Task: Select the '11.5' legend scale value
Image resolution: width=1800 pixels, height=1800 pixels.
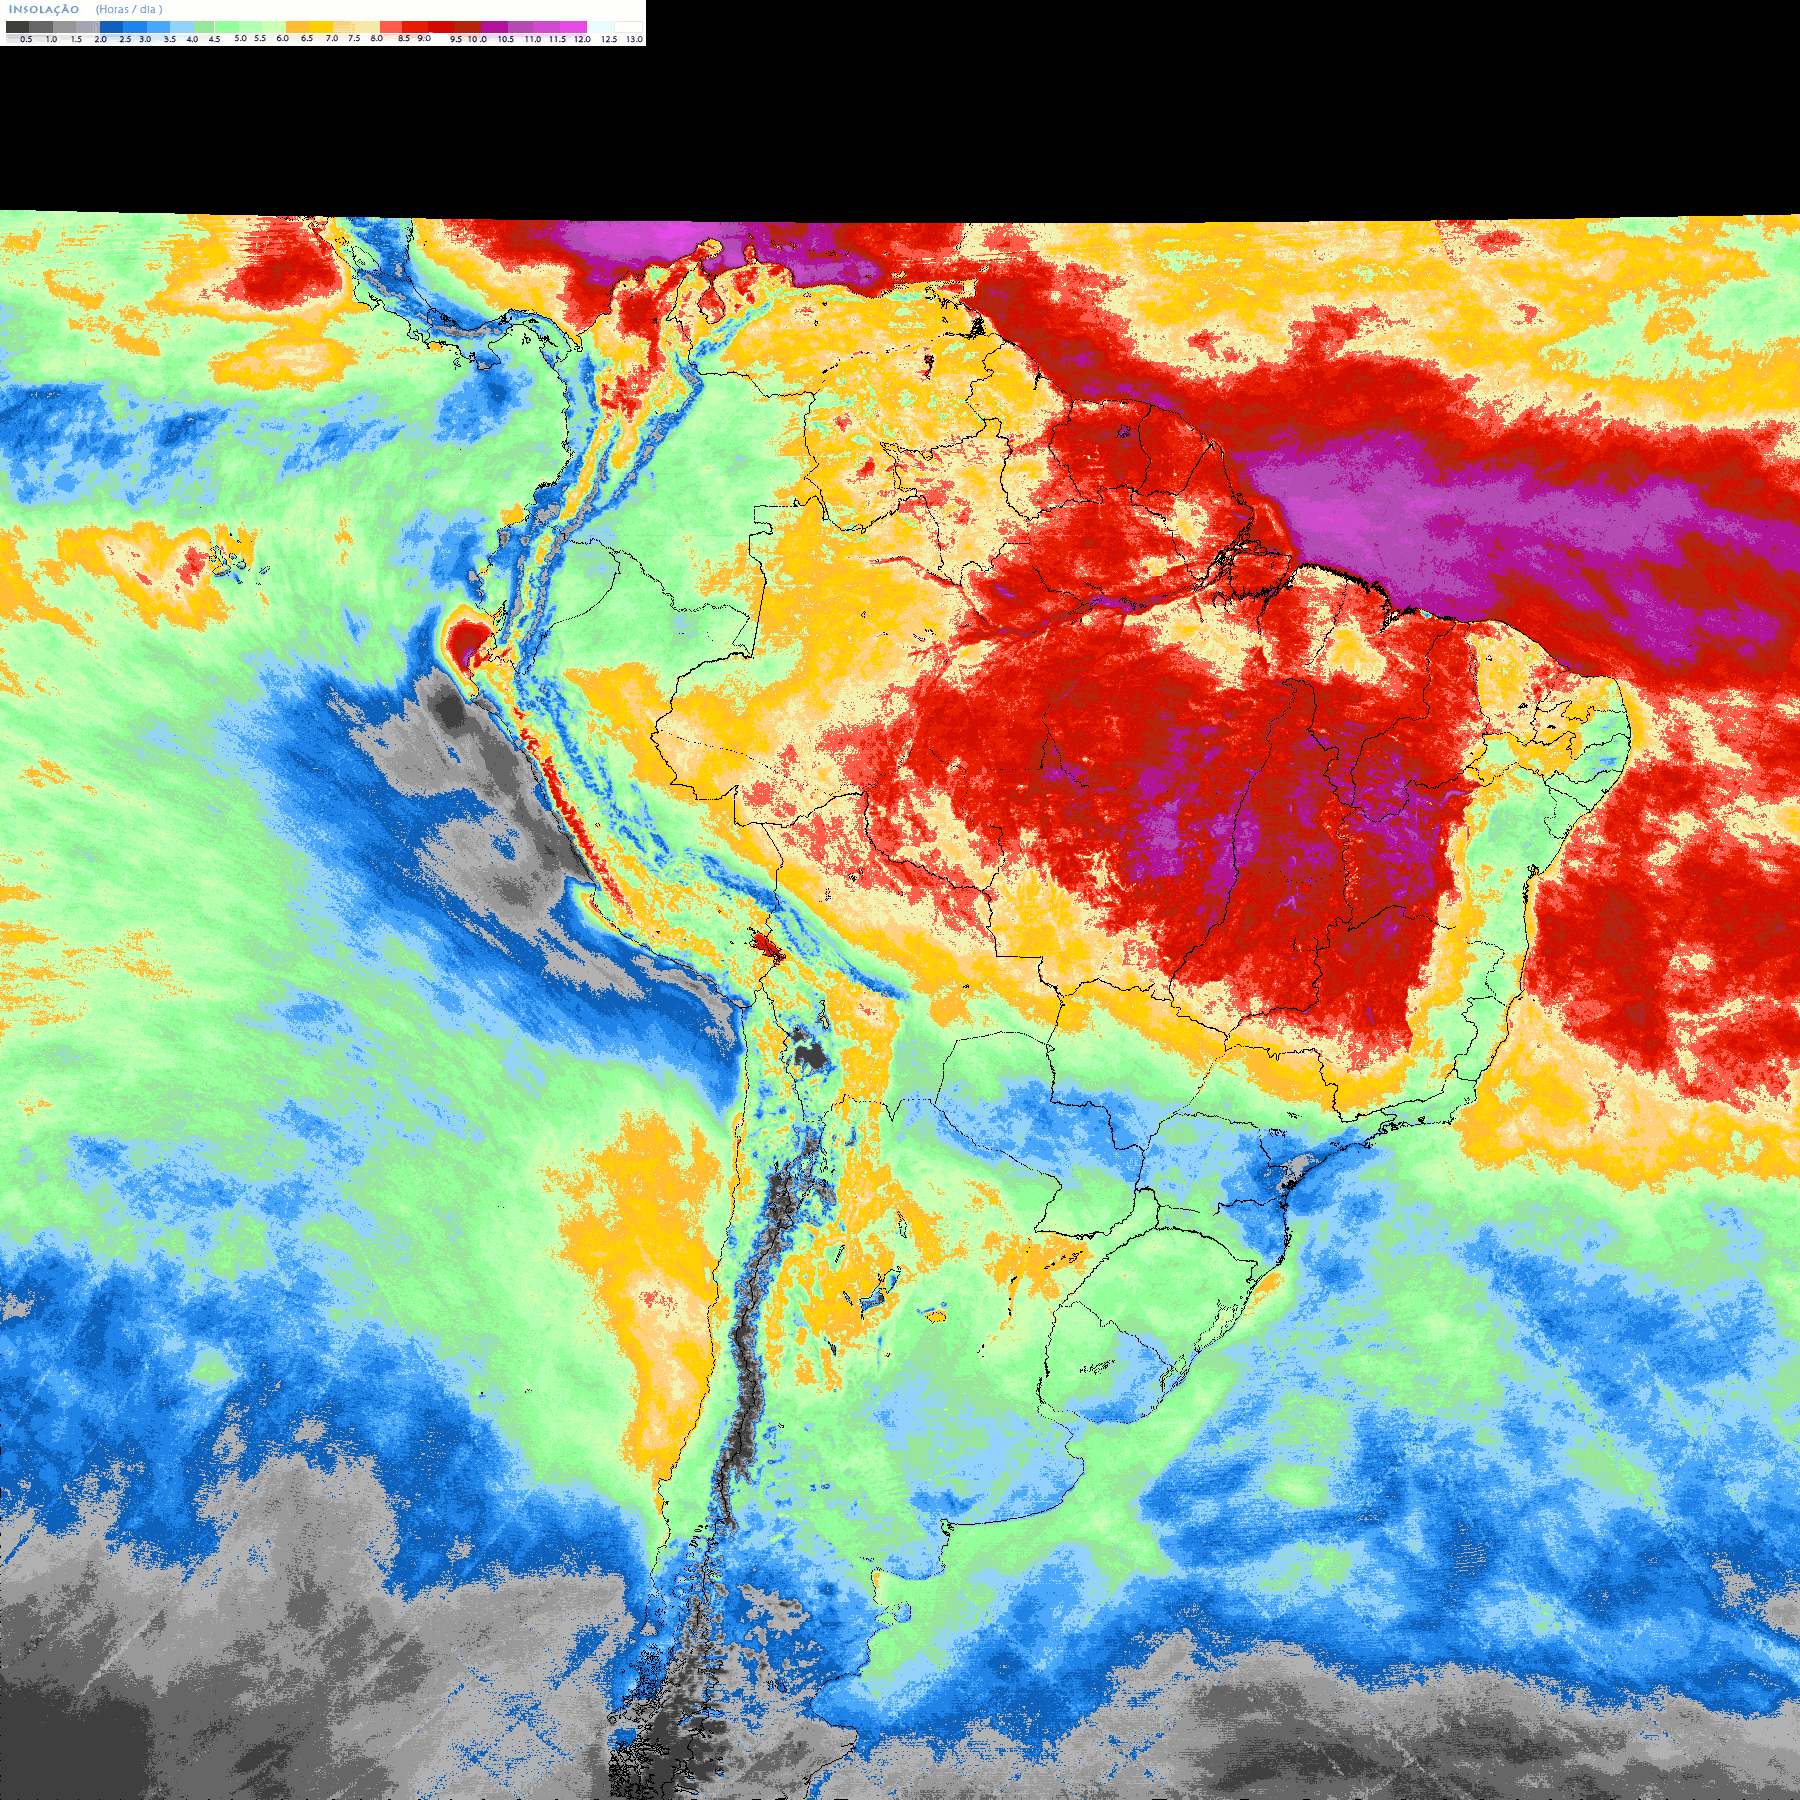Action: [x=557, y=39]
